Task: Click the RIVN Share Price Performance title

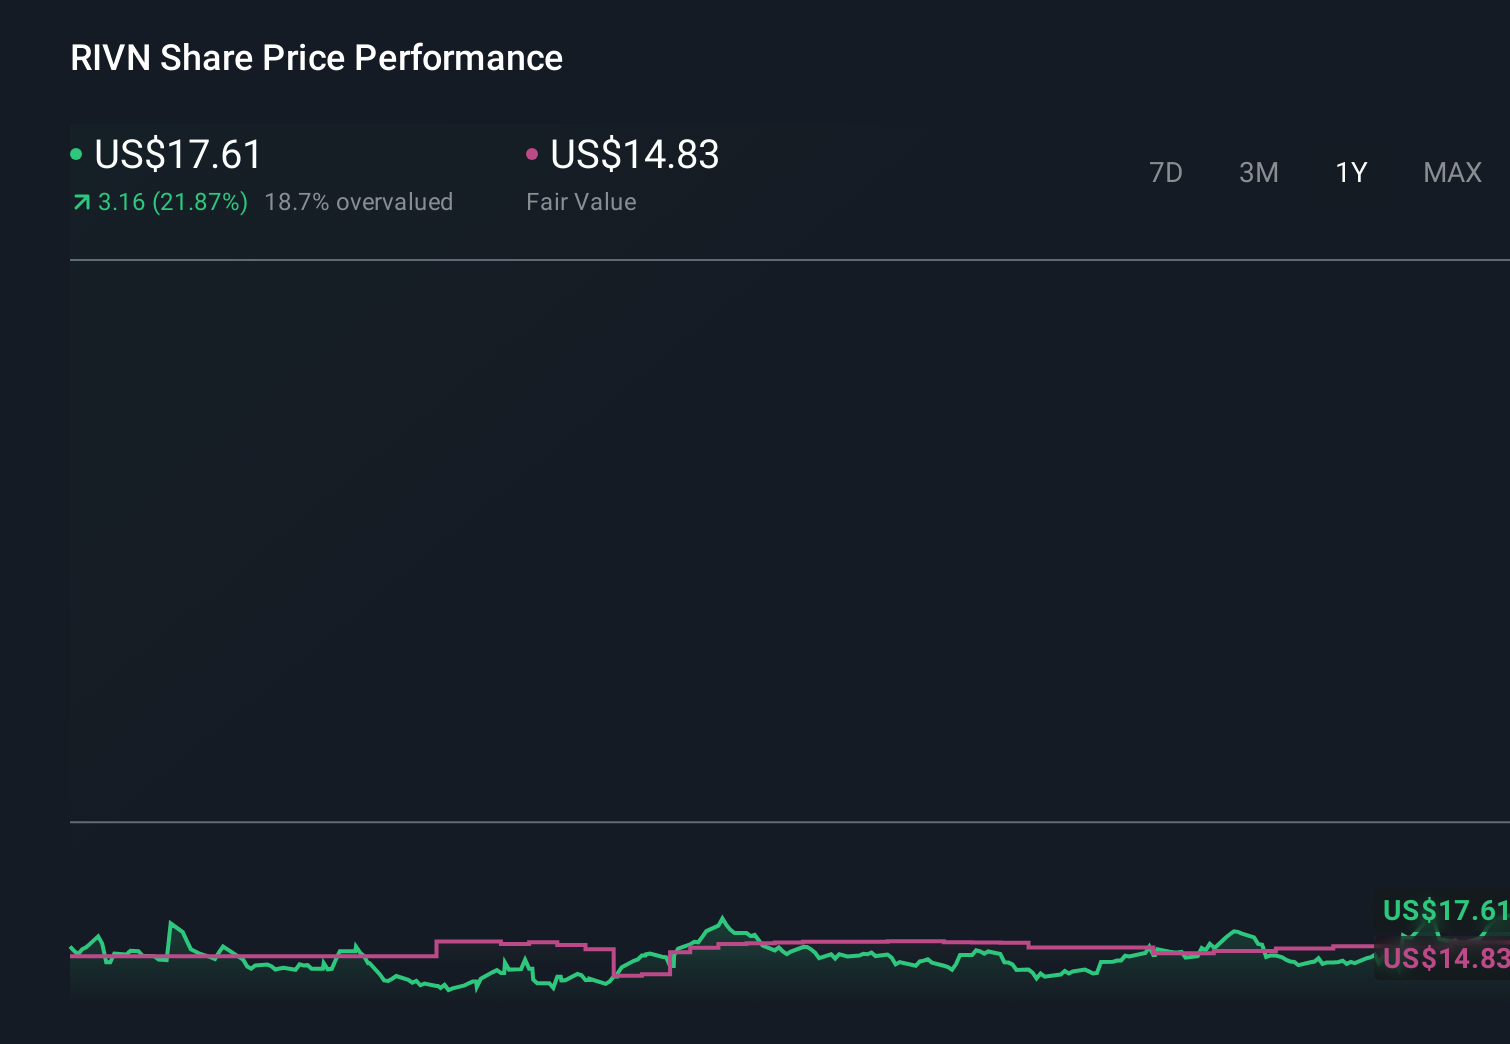Action: point(316,58)
